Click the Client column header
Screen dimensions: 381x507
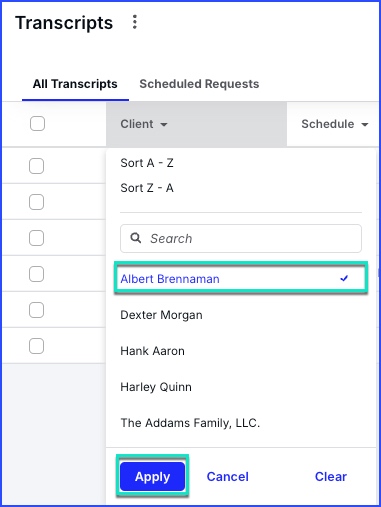196,124
